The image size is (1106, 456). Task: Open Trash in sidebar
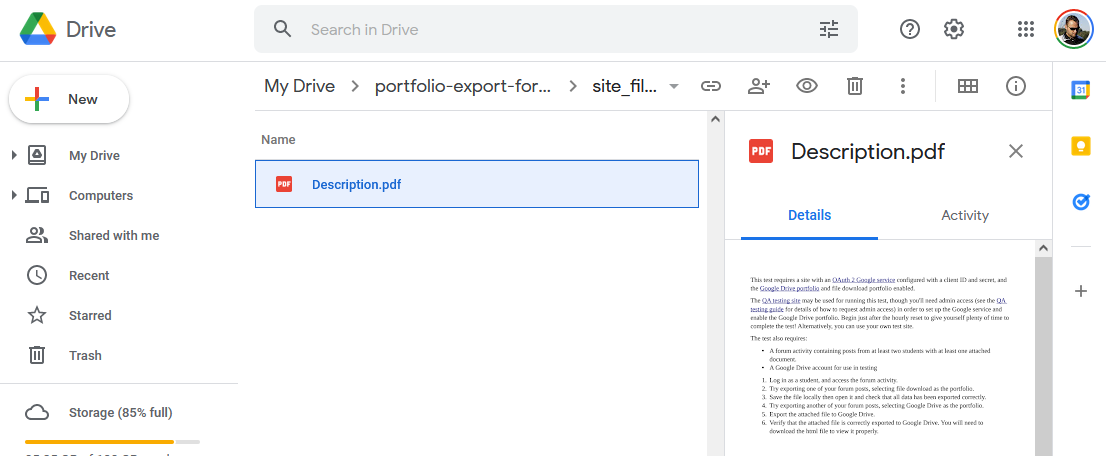point(85,355)
